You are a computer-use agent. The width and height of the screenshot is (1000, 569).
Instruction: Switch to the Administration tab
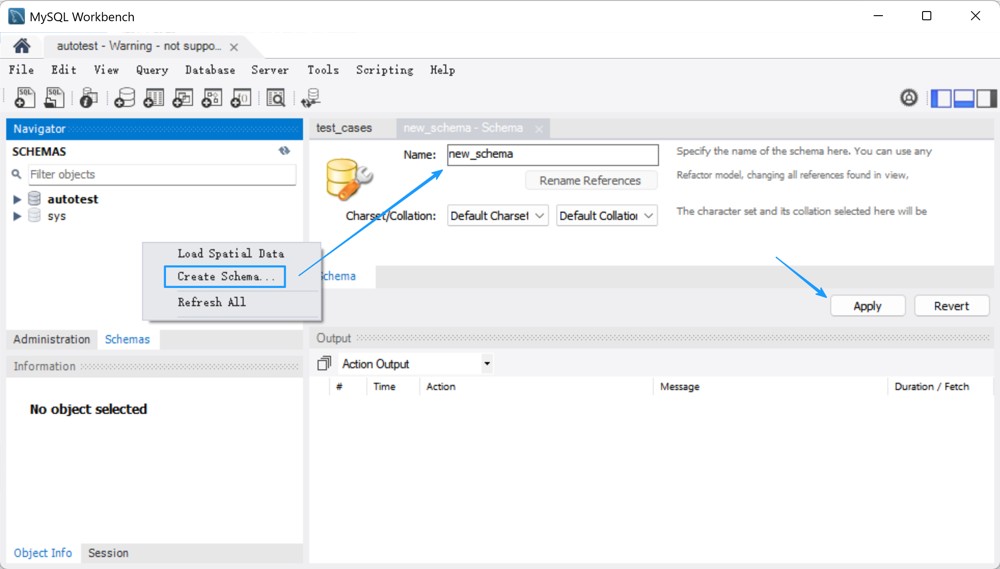click(52, 339)
